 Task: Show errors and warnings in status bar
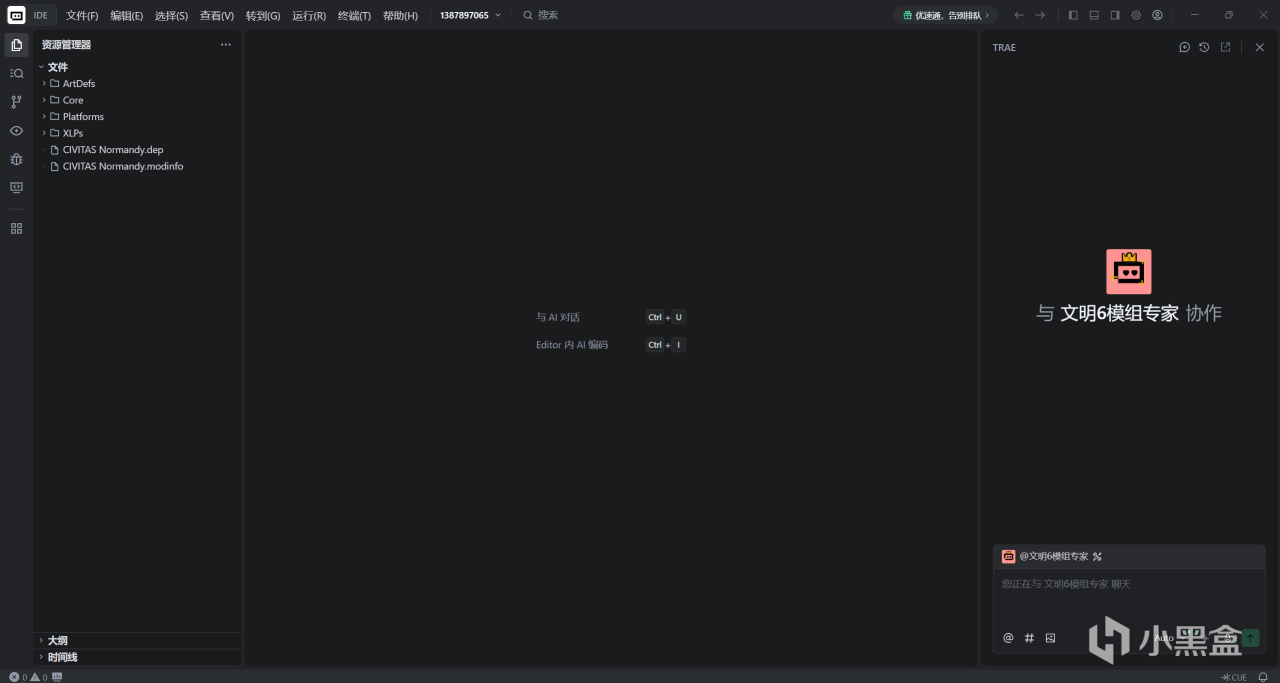tap(29, 677)
